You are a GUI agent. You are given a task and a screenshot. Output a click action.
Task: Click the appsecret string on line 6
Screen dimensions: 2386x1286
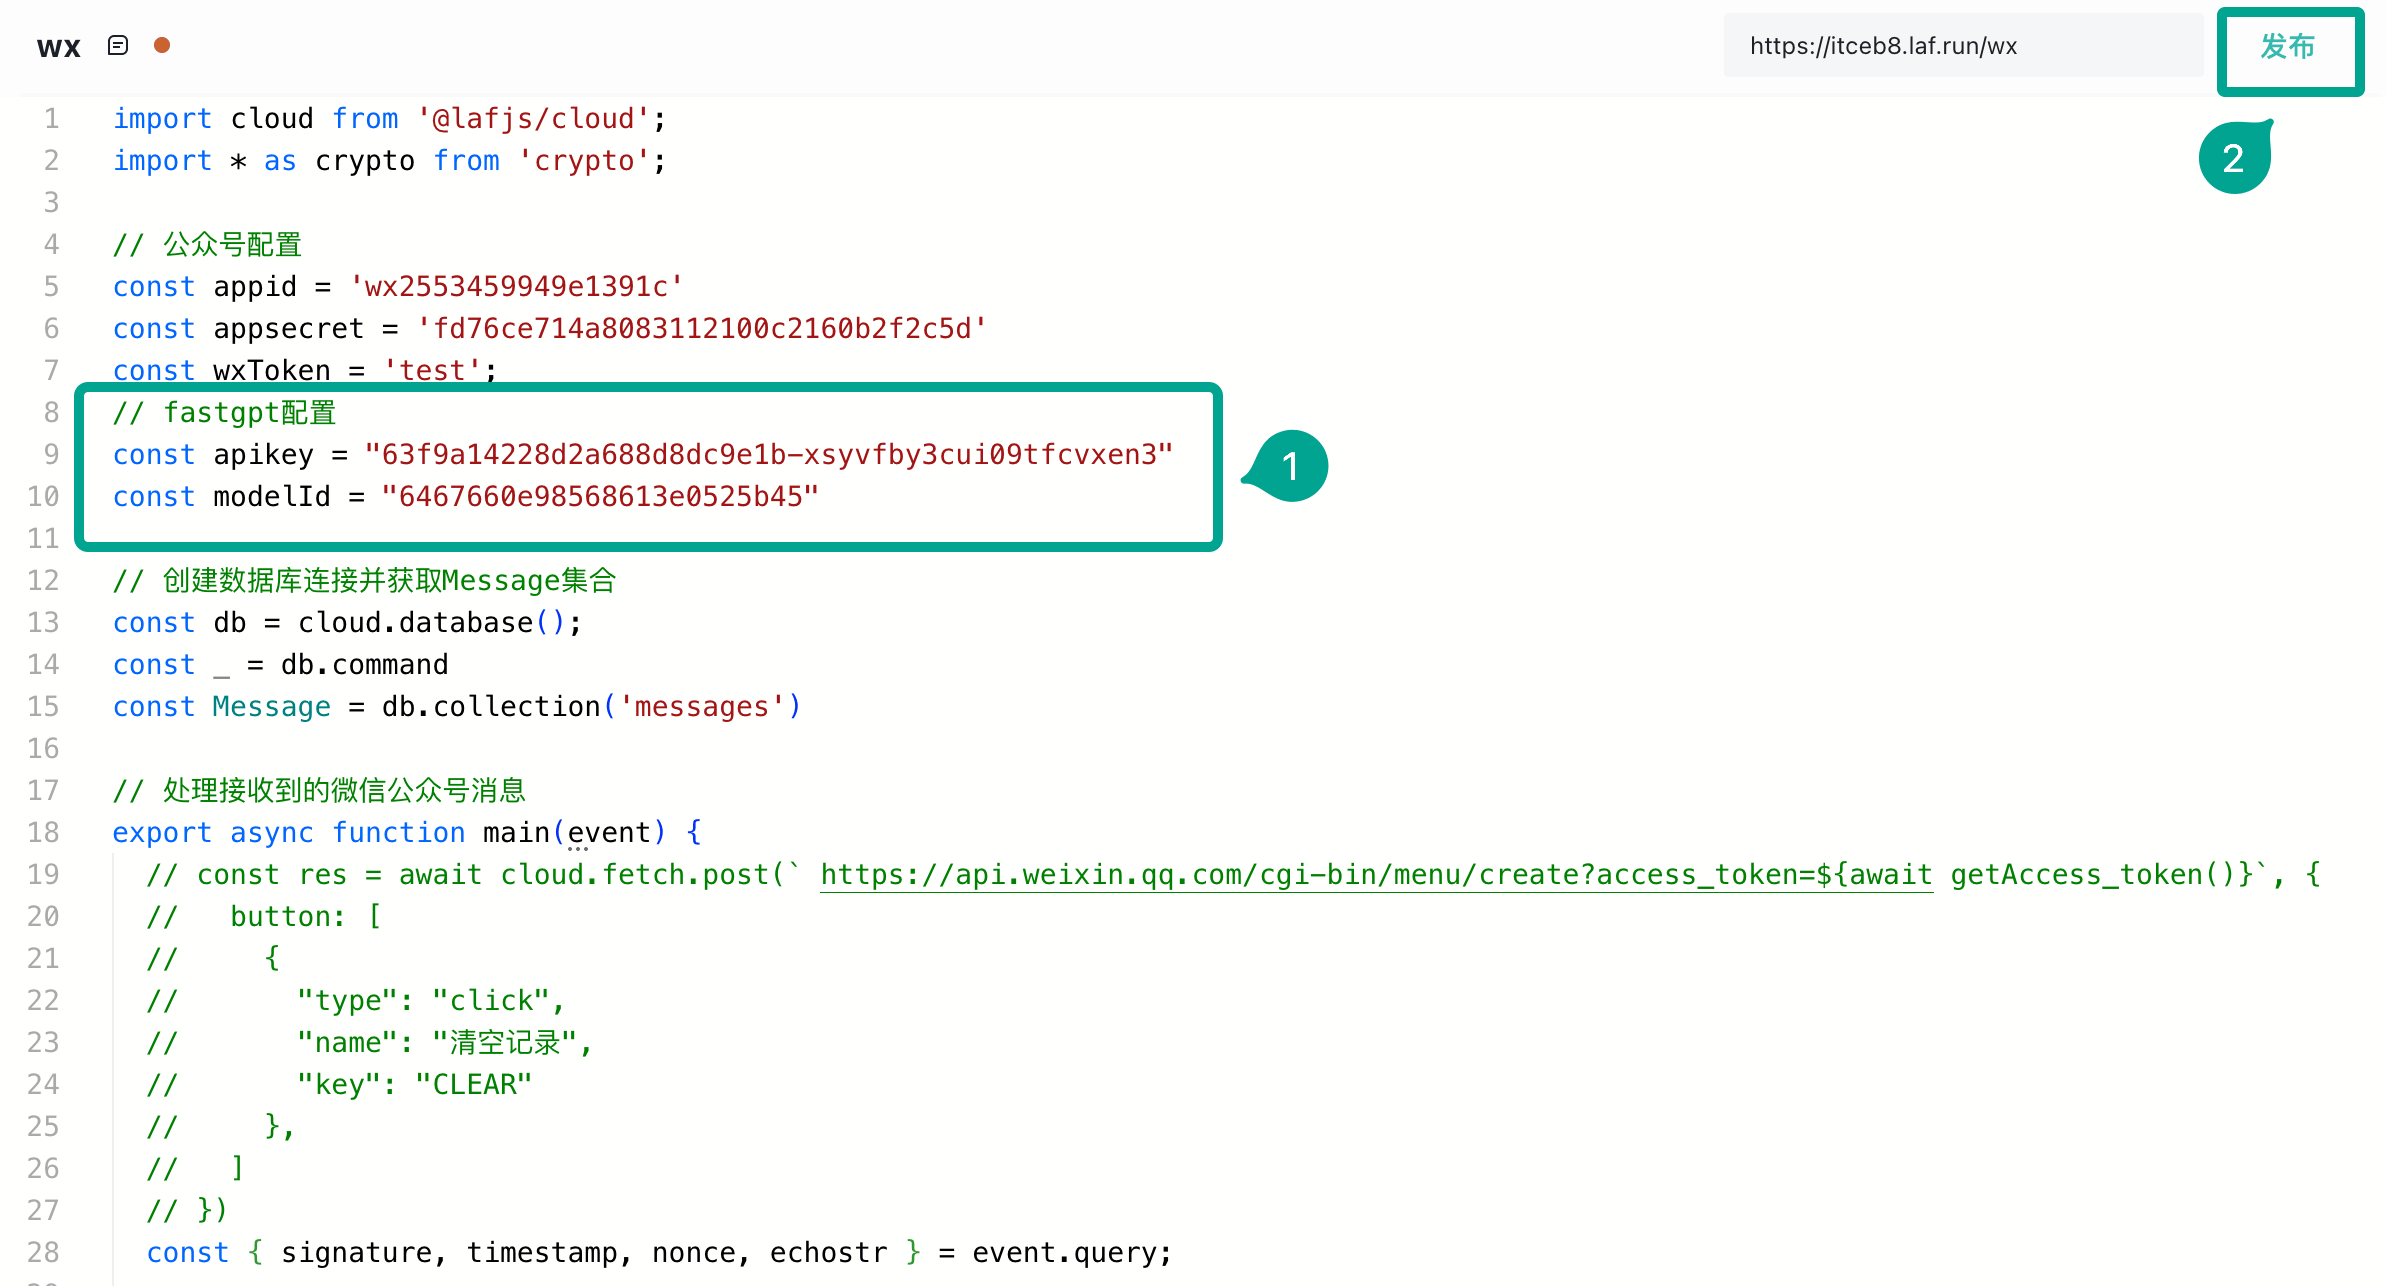click(702, 329)
